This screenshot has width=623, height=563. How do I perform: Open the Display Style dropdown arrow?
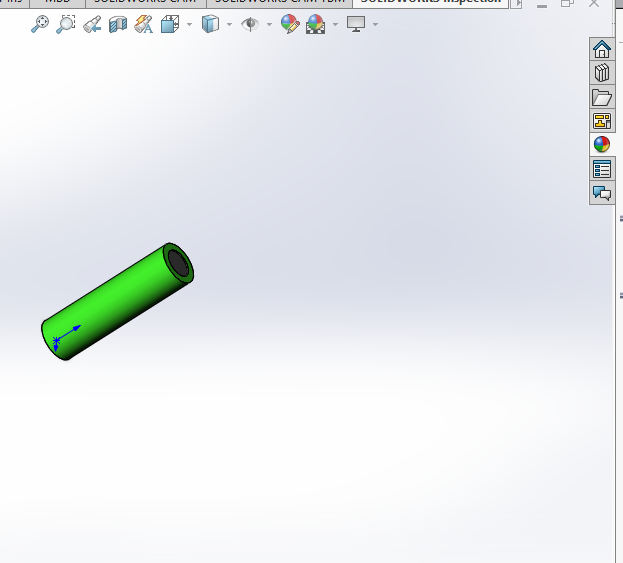[229, 25]
